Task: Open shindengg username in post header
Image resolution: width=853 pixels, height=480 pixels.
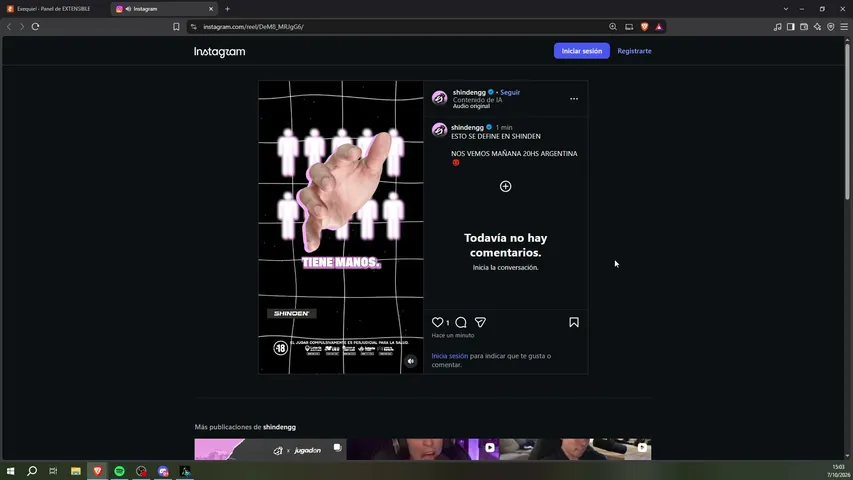Action: pos(469,92)
